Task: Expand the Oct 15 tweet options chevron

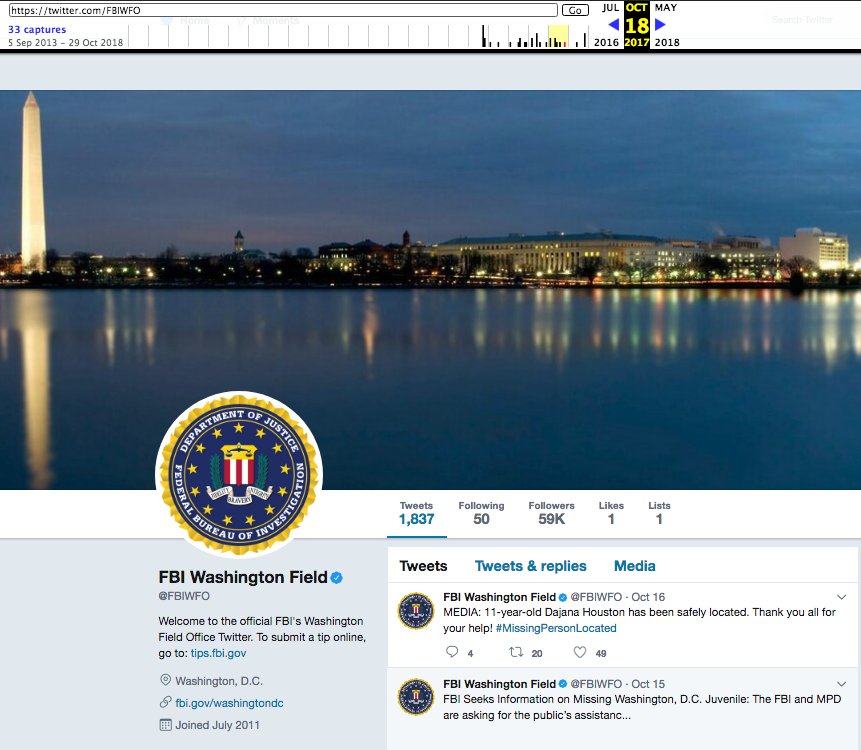Action: [x=841, y=684]
